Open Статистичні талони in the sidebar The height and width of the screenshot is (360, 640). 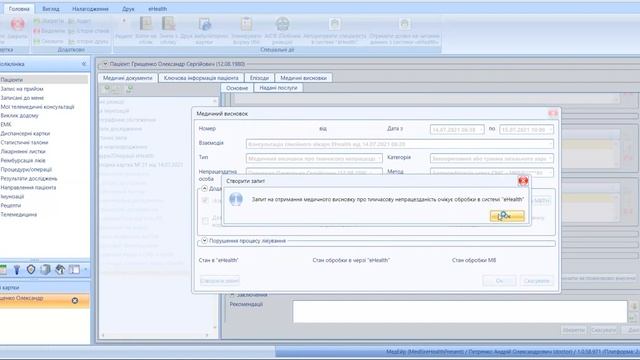coord(24,142)
